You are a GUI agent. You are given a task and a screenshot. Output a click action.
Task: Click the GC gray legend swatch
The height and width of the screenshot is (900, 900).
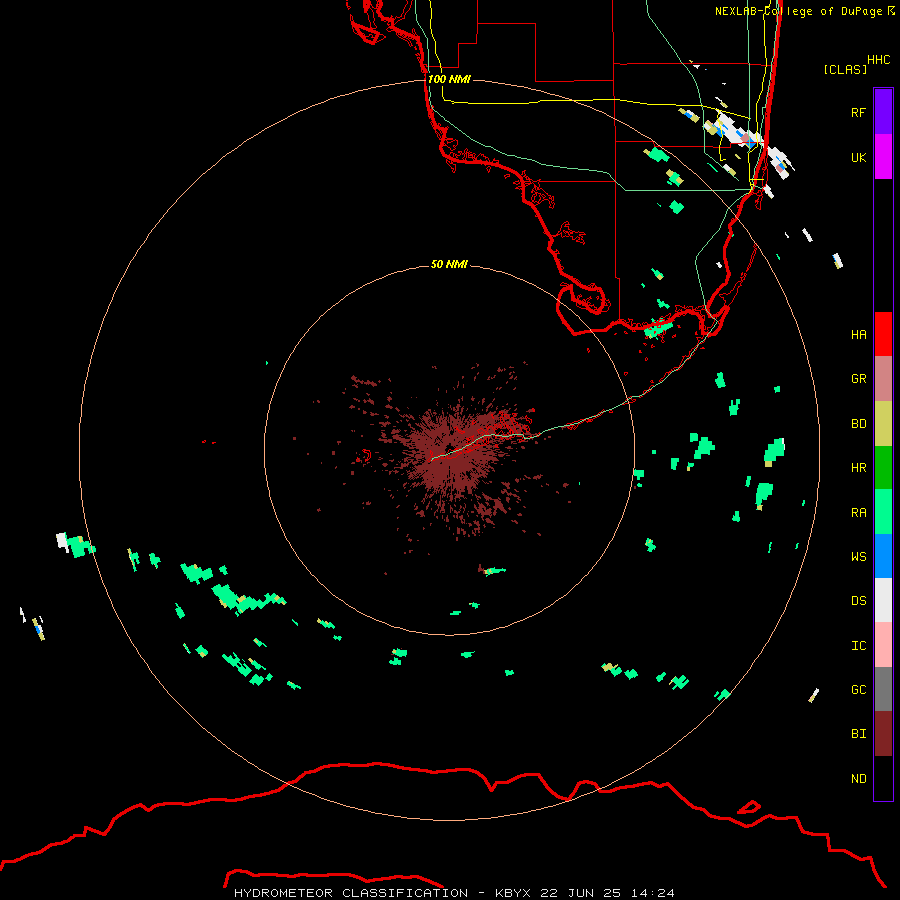click(x=883, y=689)
